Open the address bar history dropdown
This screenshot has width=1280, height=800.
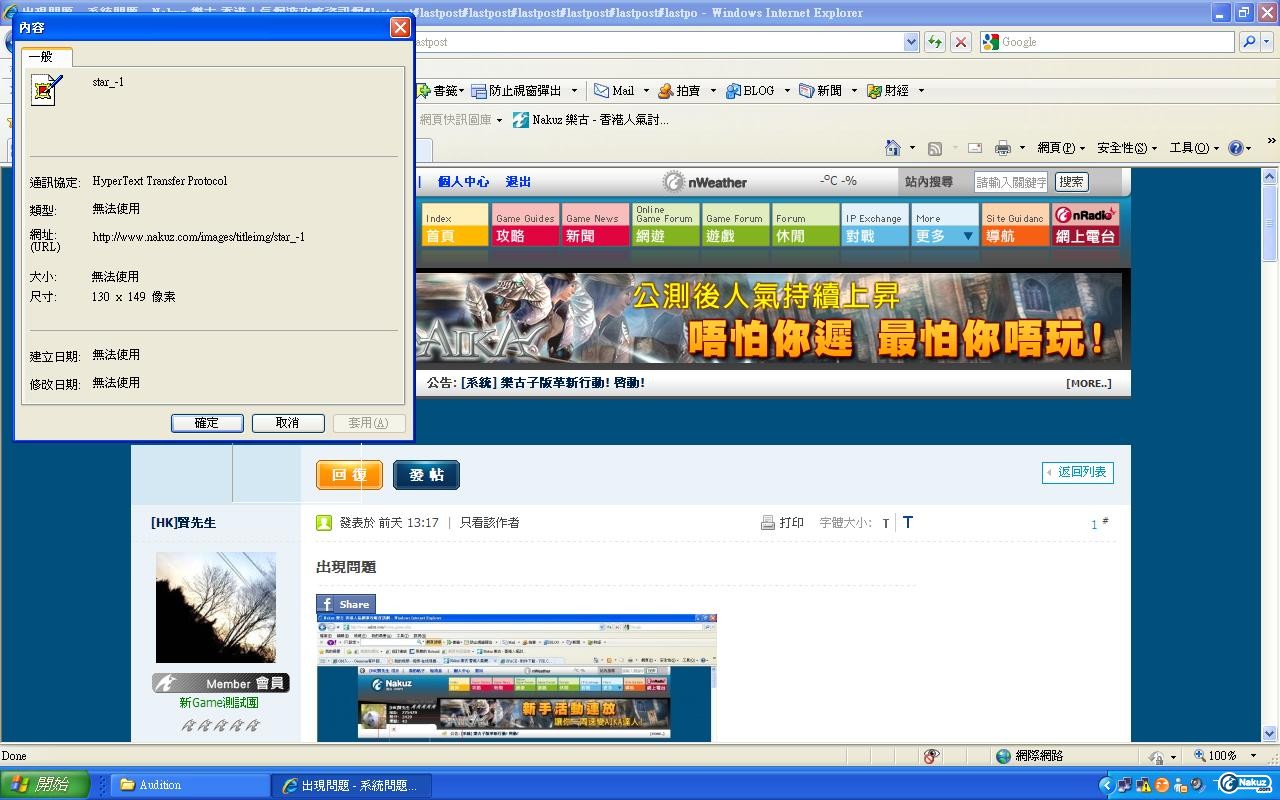tap(911, 42)
